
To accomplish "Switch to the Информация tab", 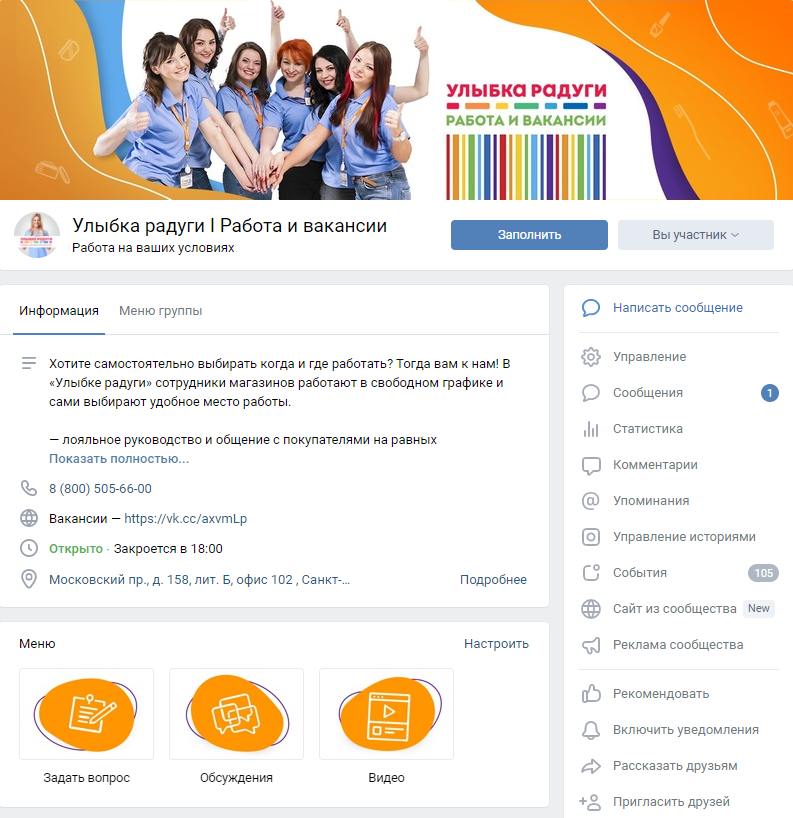I will coord(59,311).
